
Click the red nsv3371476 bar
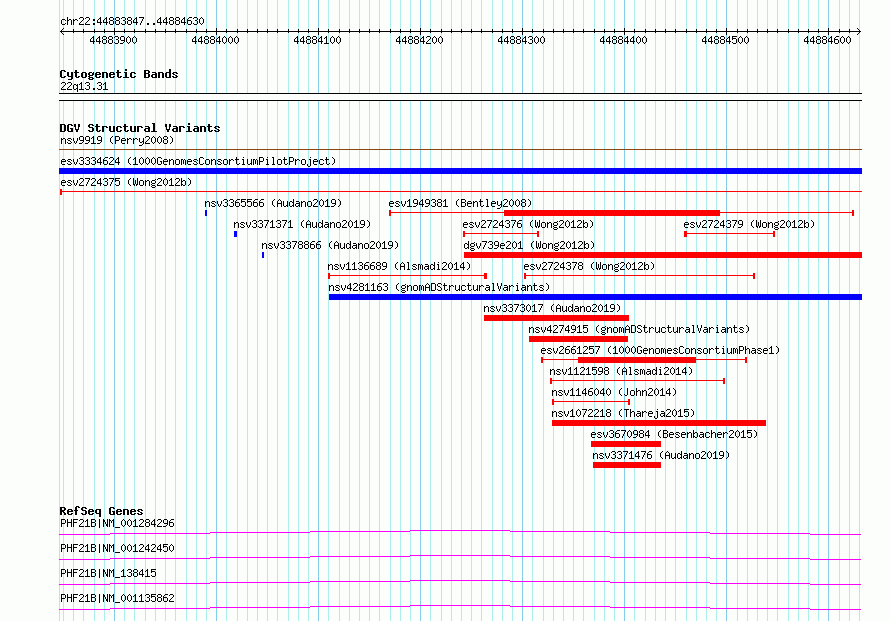click(627, 465)
